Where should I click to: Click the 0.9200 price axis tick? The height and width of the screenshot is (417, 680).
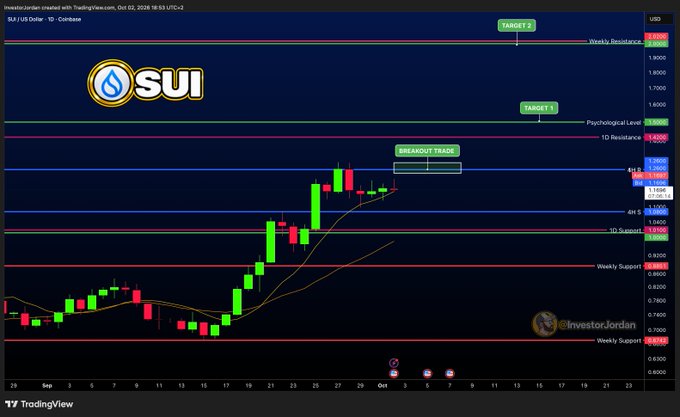657,256
